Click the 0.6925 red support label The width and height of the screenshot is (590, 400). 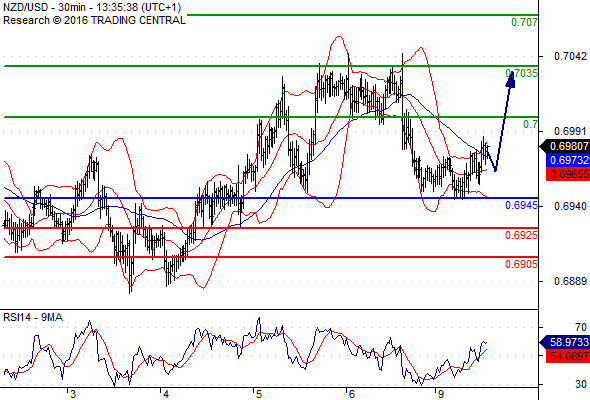(x=521, y=235)
